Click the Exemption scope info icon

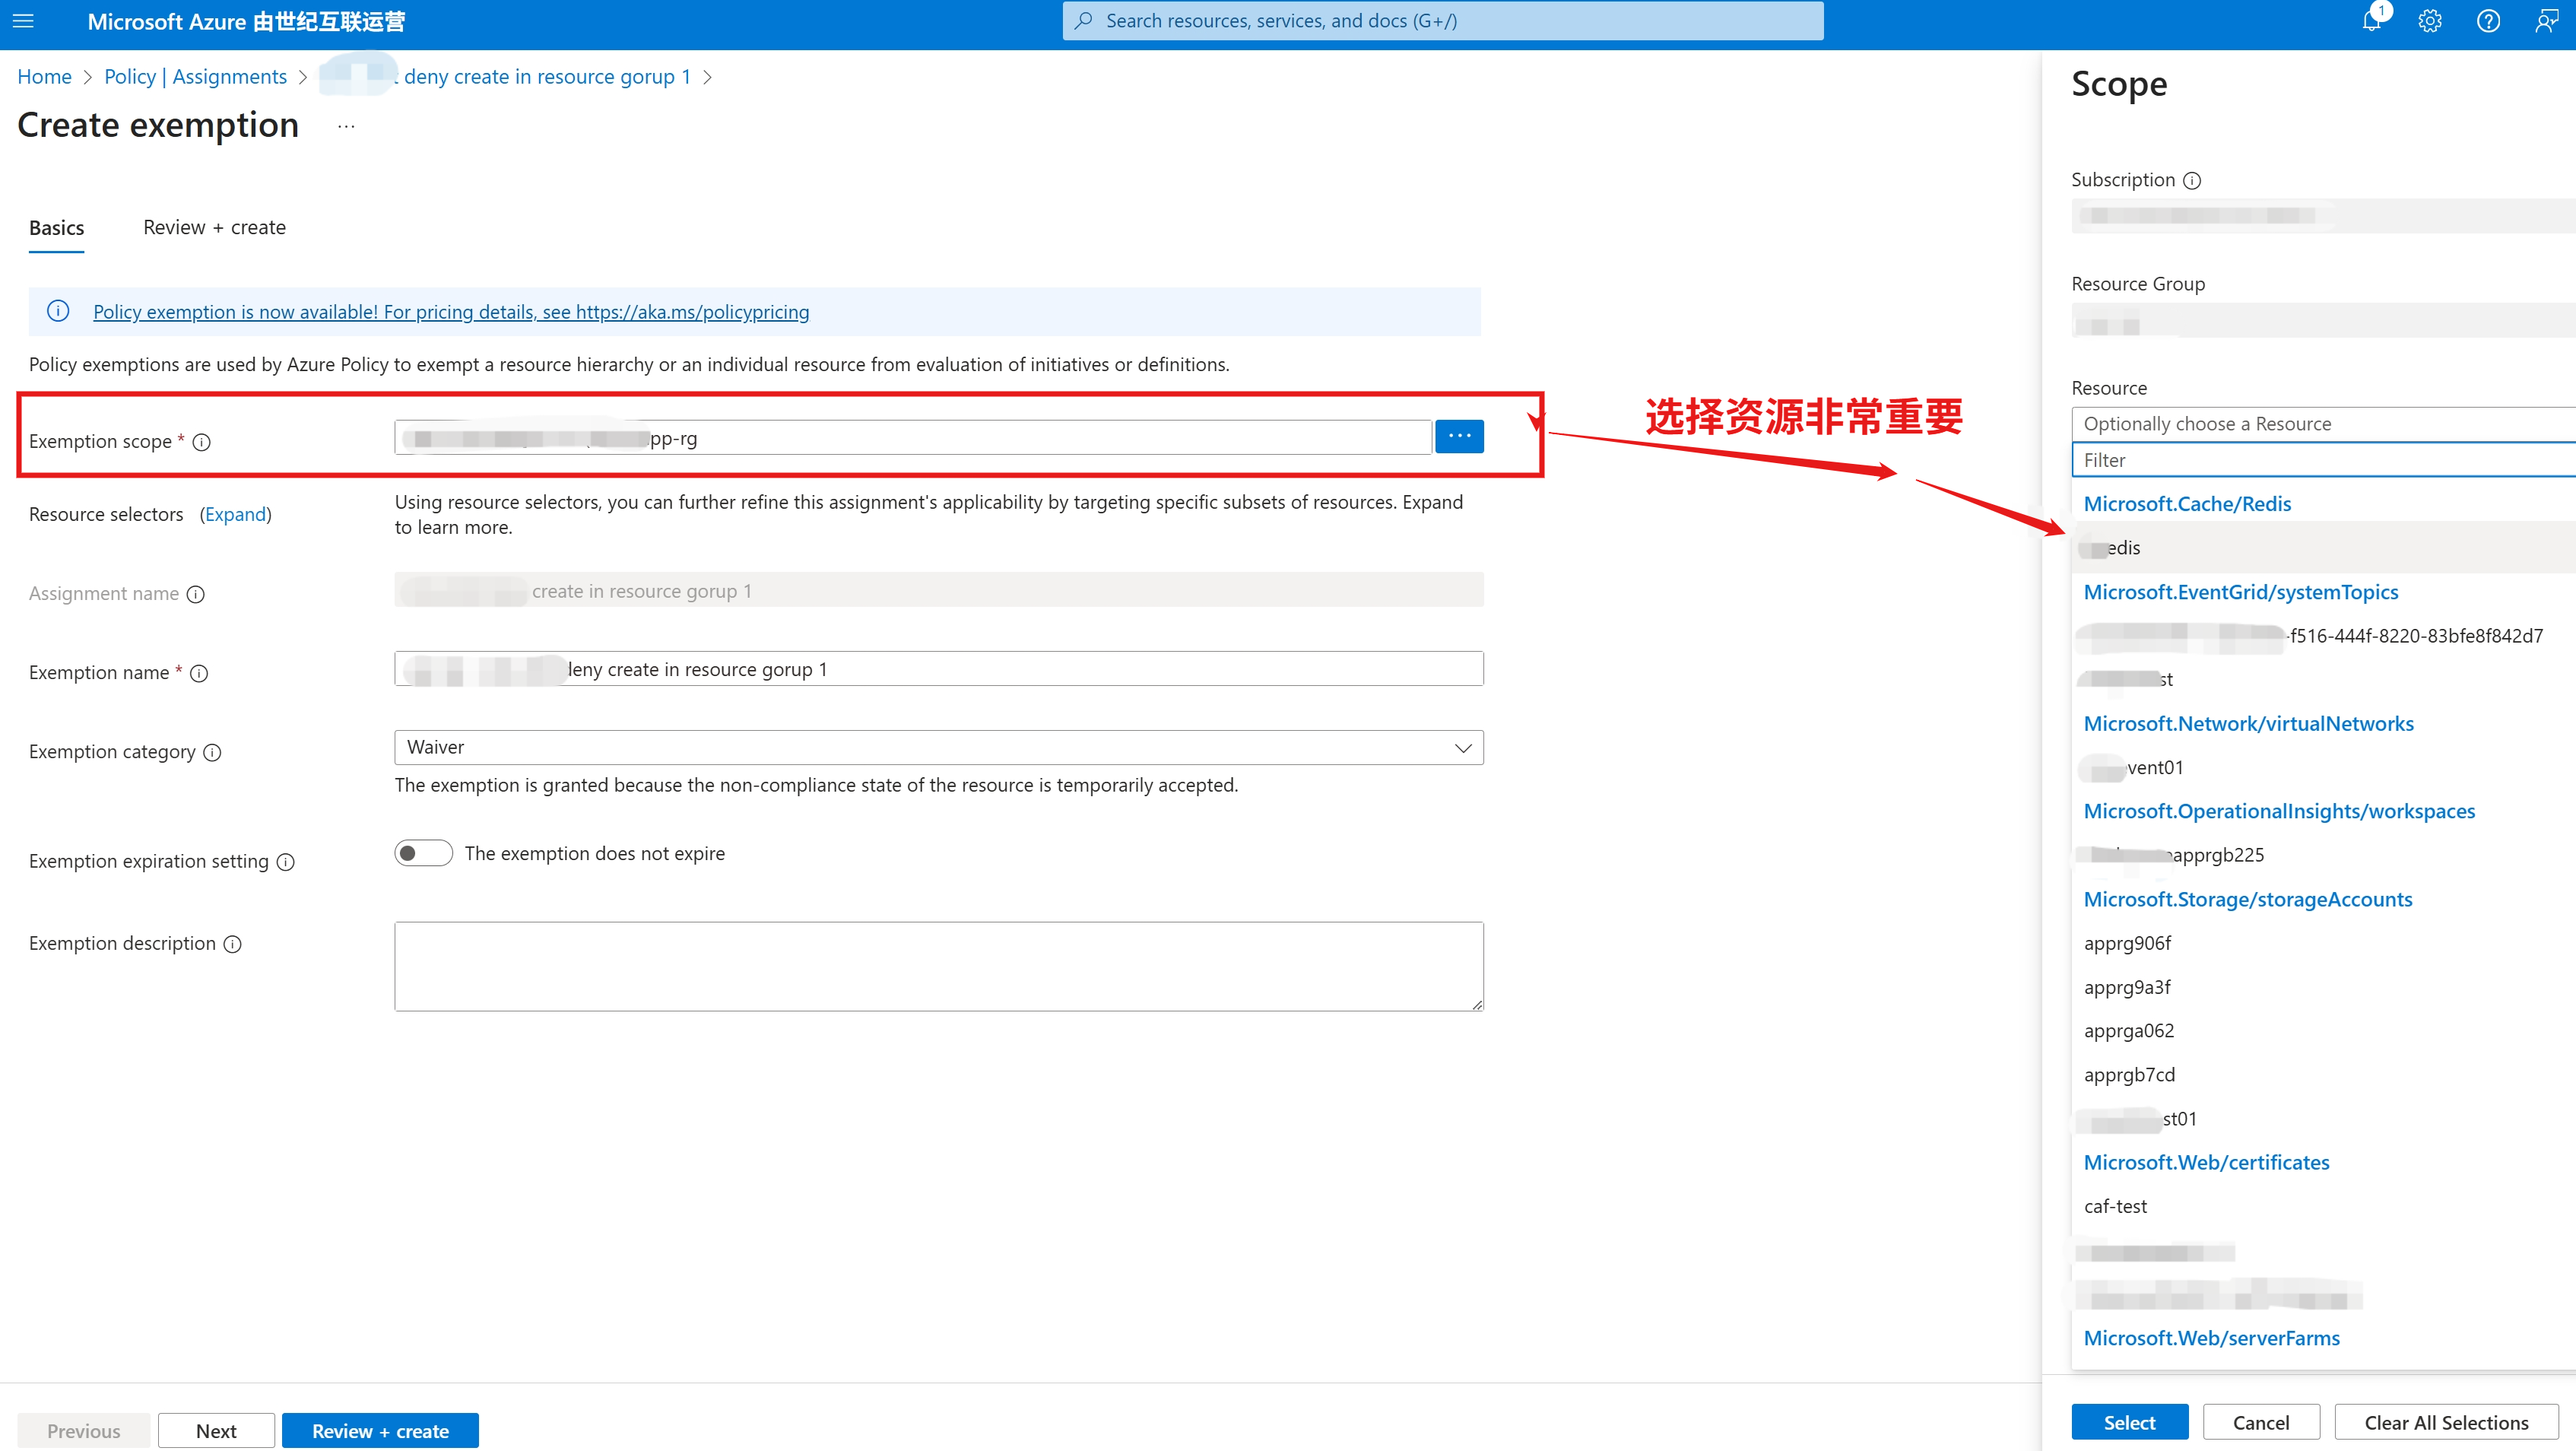(x=202, y=442)
